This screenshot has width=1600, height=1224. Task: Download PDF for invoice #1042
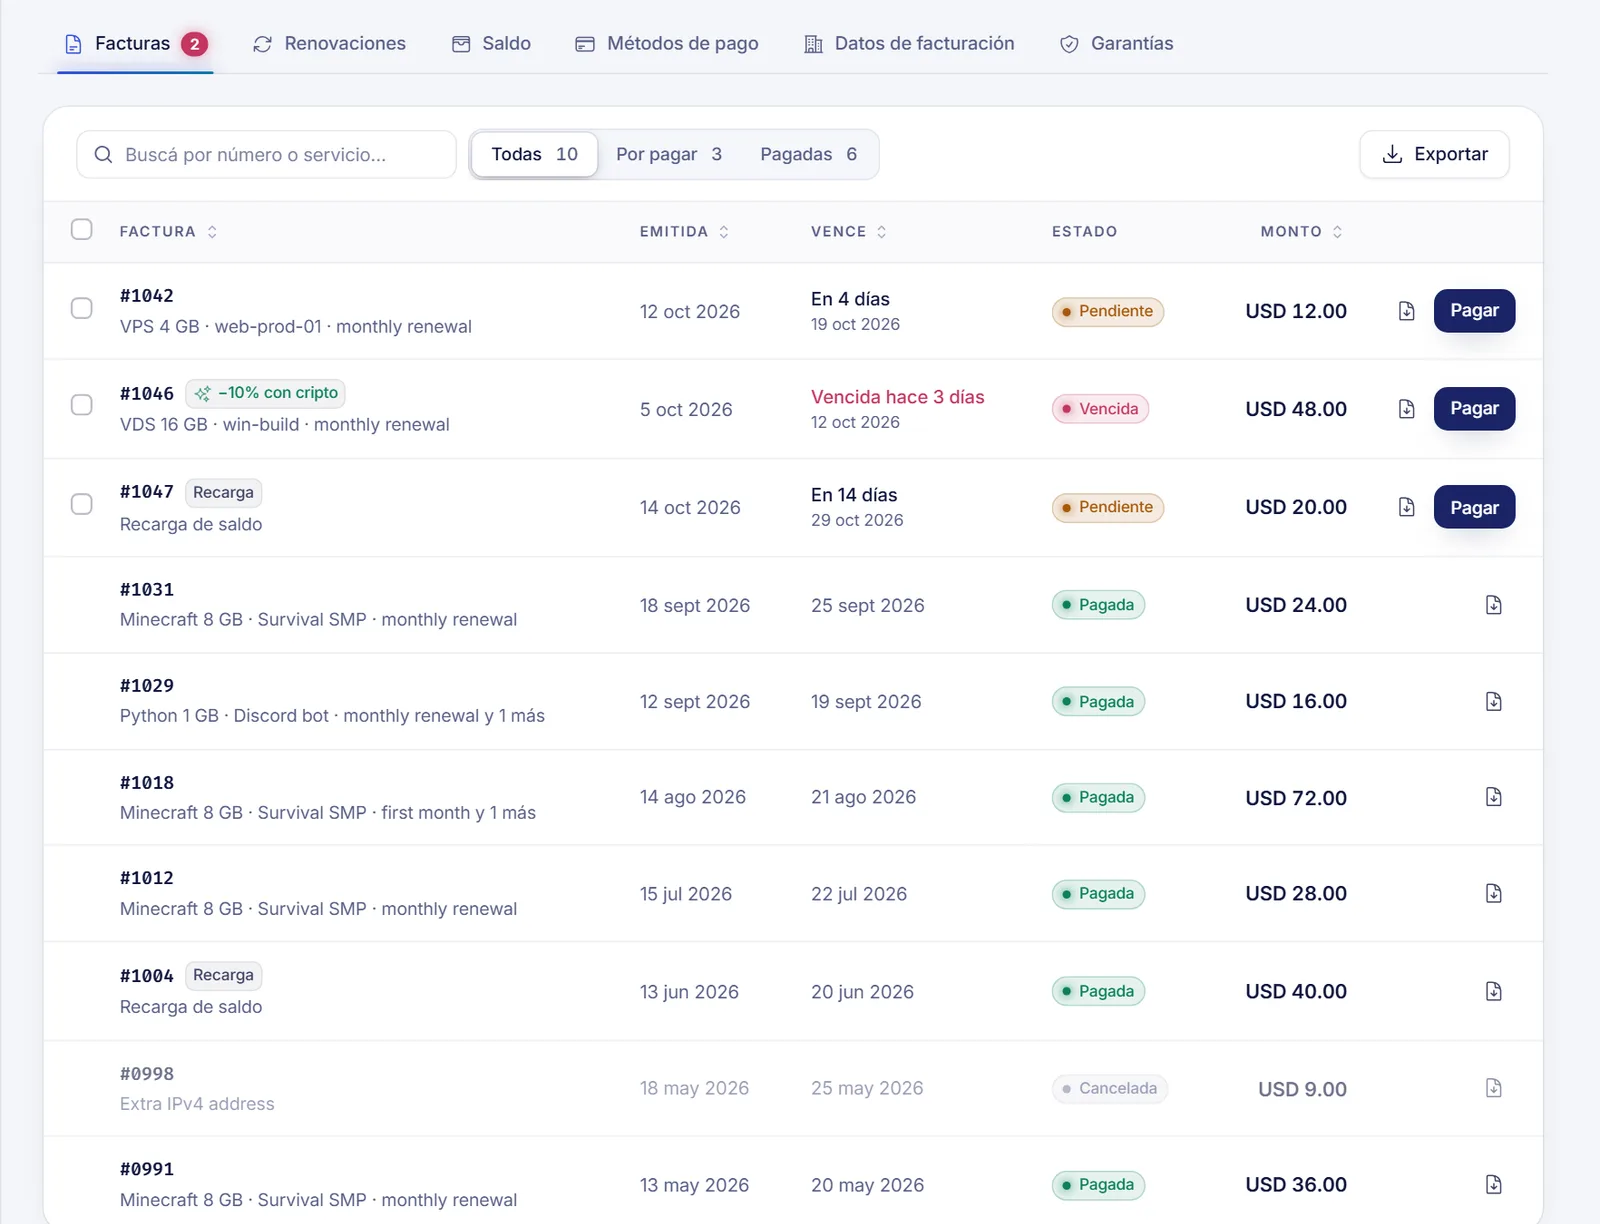(1406, 311)
